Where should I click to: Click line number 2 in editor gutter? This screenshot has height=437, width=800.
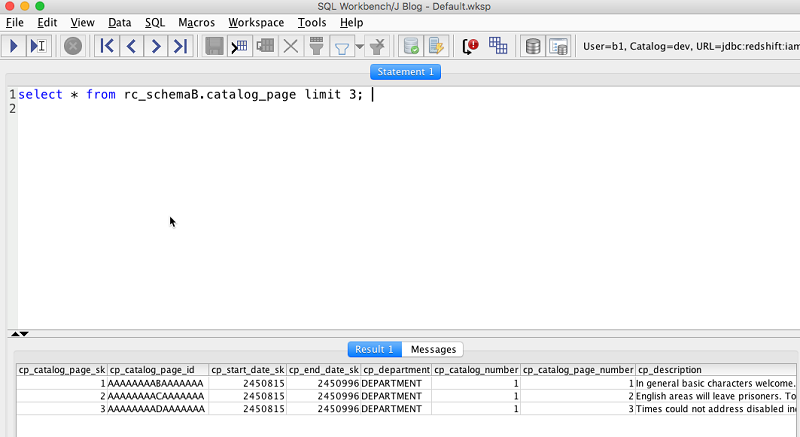pos(12,109)
